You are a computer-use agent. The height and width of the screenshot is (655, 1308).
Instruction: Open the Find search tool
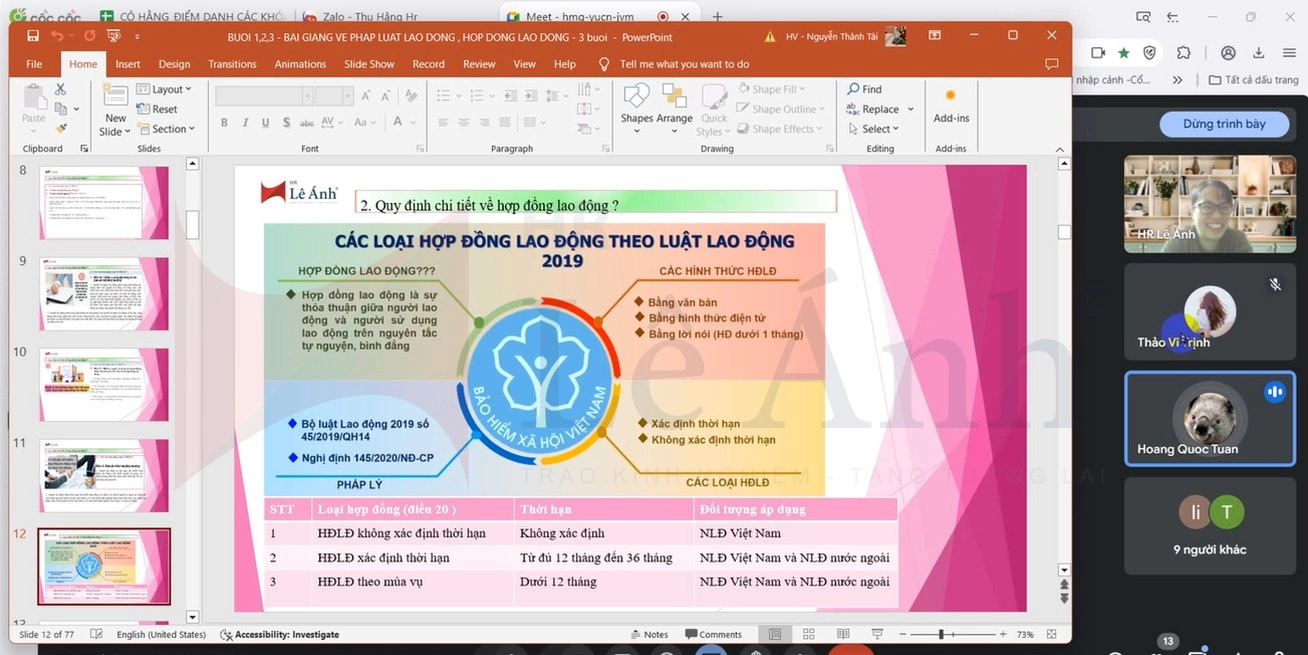click(865, 89)
